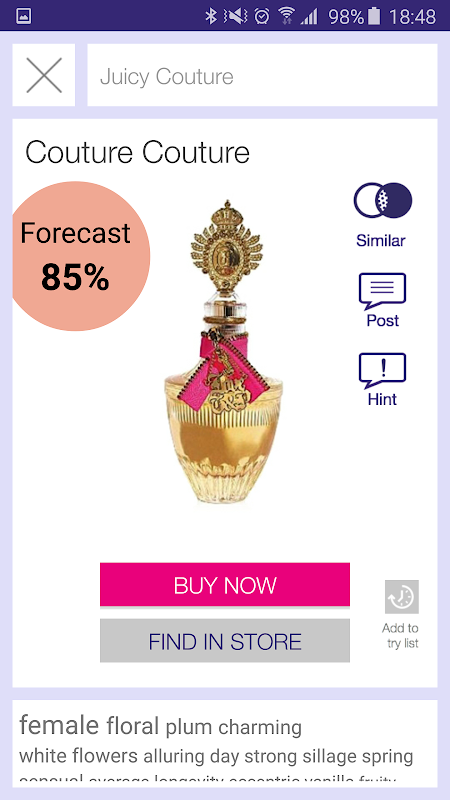Tap the X close icon

pos(44,75)
